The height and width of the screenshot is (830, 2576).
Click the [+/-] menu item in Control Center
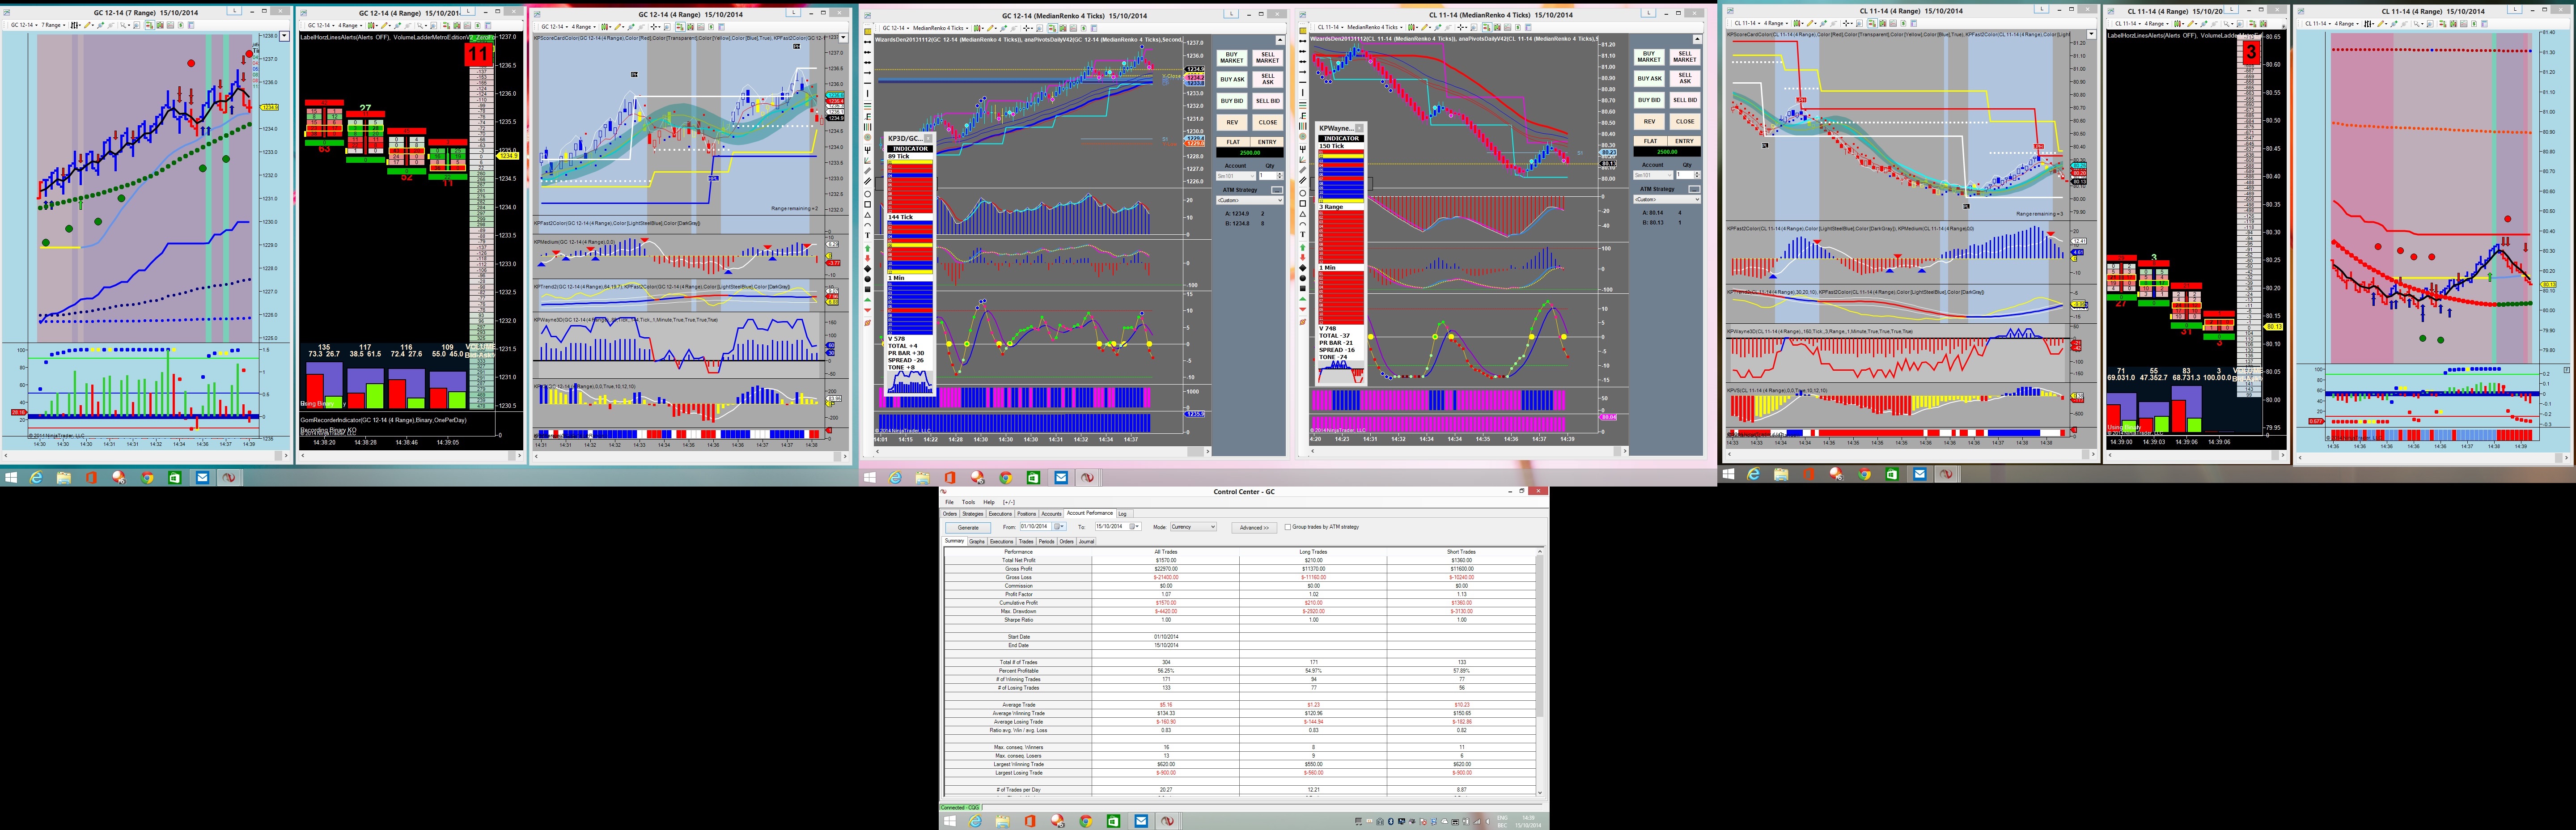coord(1009,502)
